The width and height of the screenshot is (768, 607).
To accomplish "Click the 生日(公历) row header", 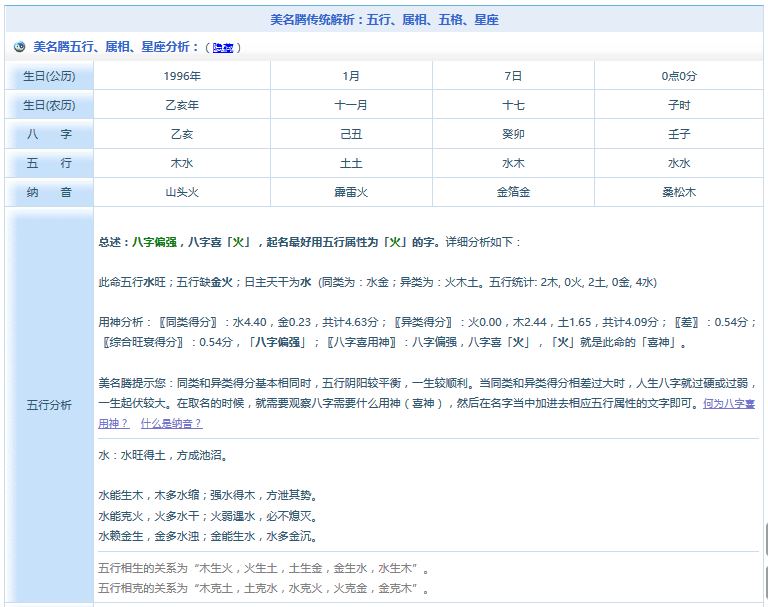I will 49,76.
